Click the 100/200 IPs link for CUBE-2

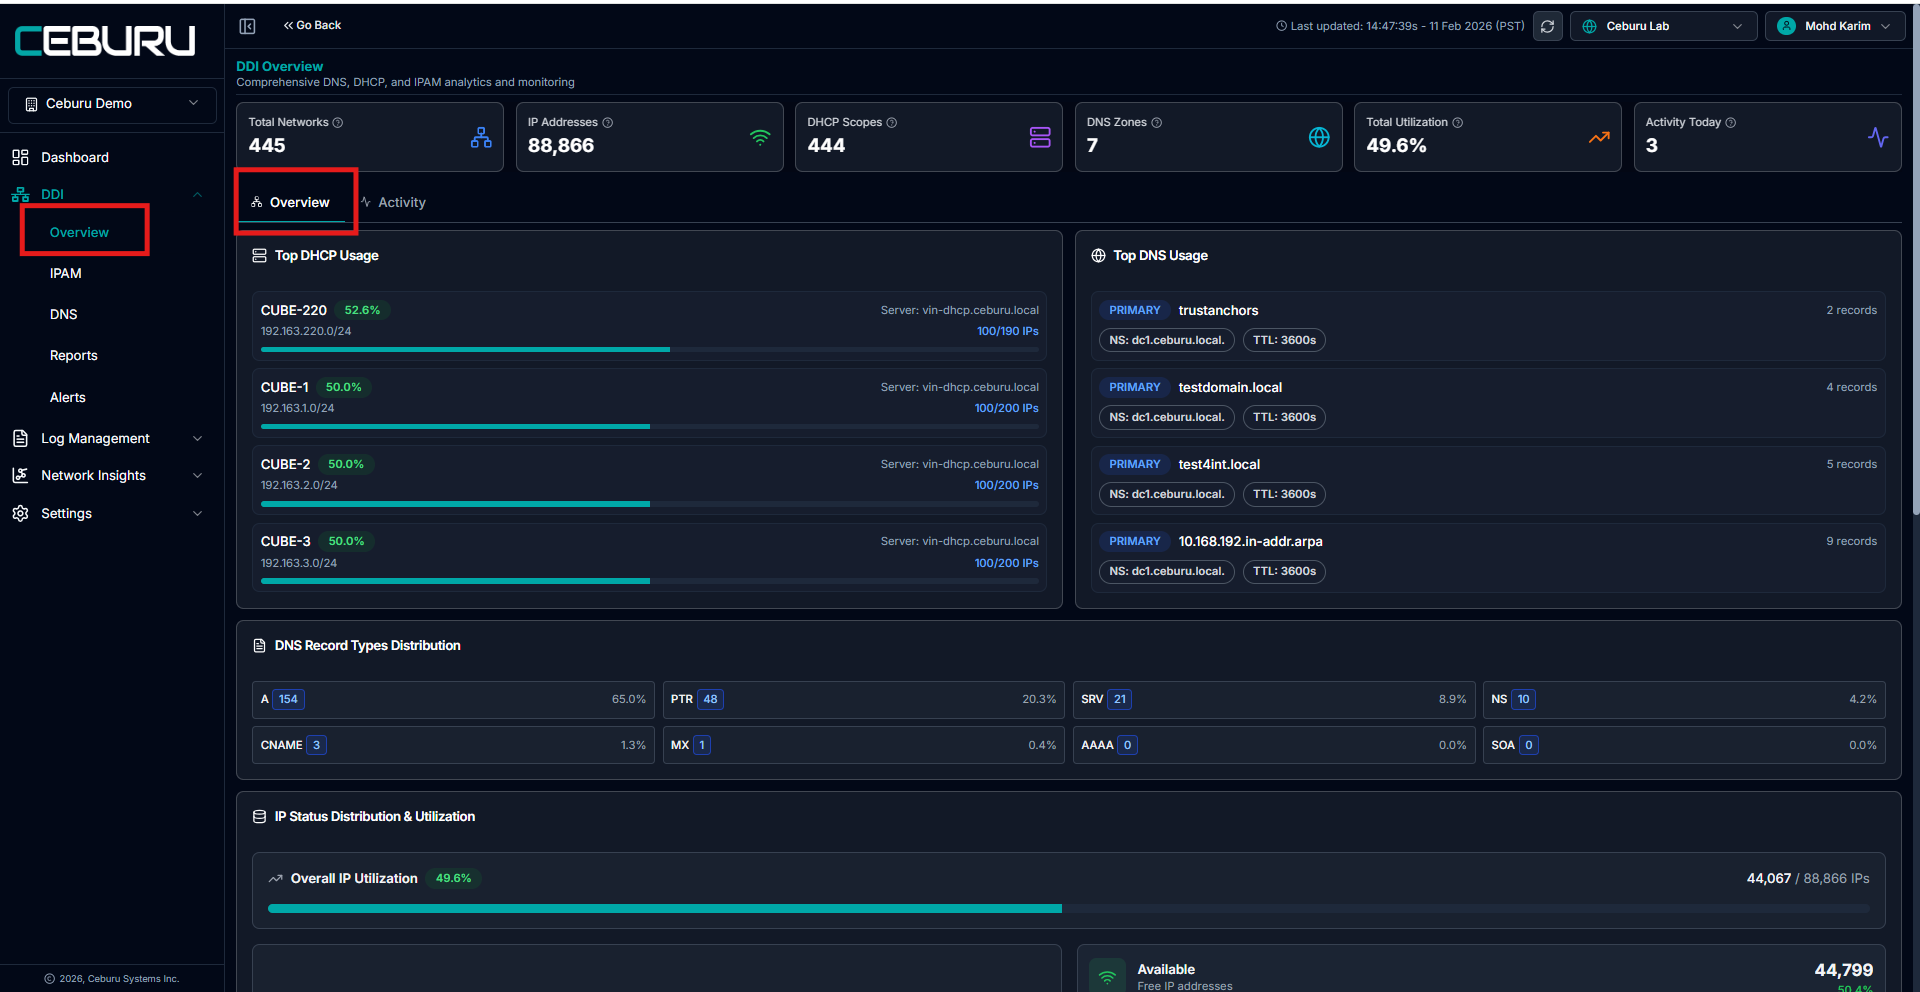pos(1006,486)
